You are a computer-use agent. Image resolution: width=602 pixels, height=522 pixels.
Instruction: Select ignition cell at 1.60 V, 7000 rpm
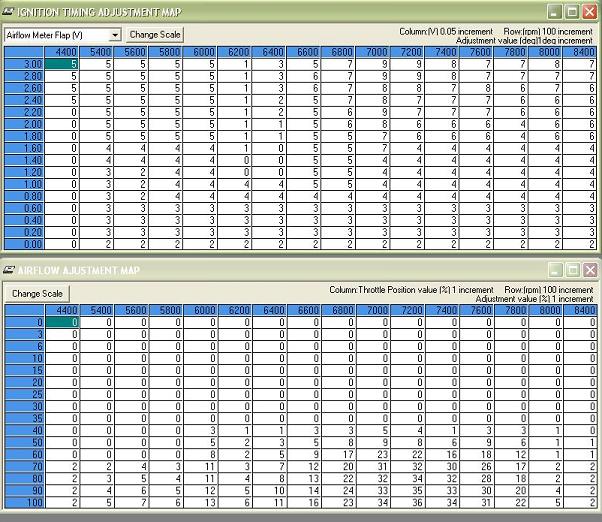coord(372,148)
